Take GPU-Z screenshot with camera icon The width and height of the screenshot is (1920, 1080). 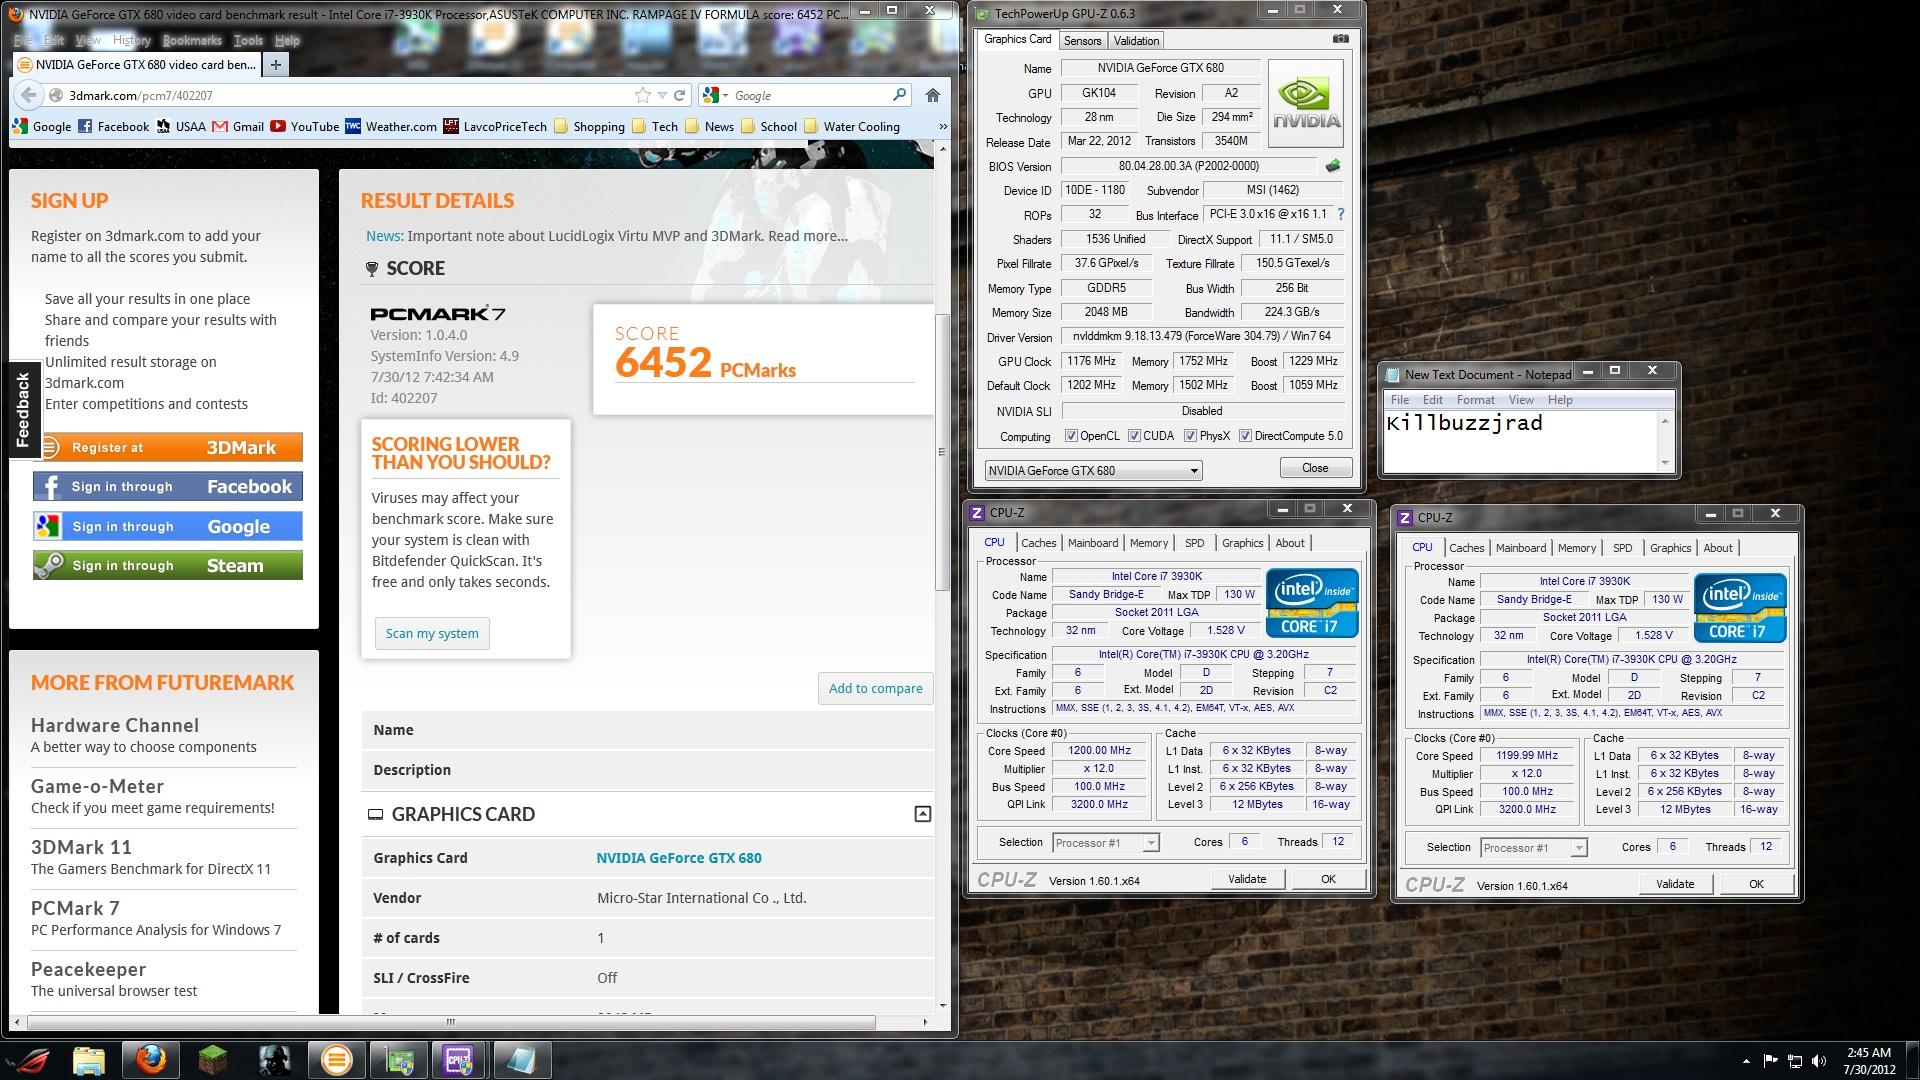pos(1341,39)
